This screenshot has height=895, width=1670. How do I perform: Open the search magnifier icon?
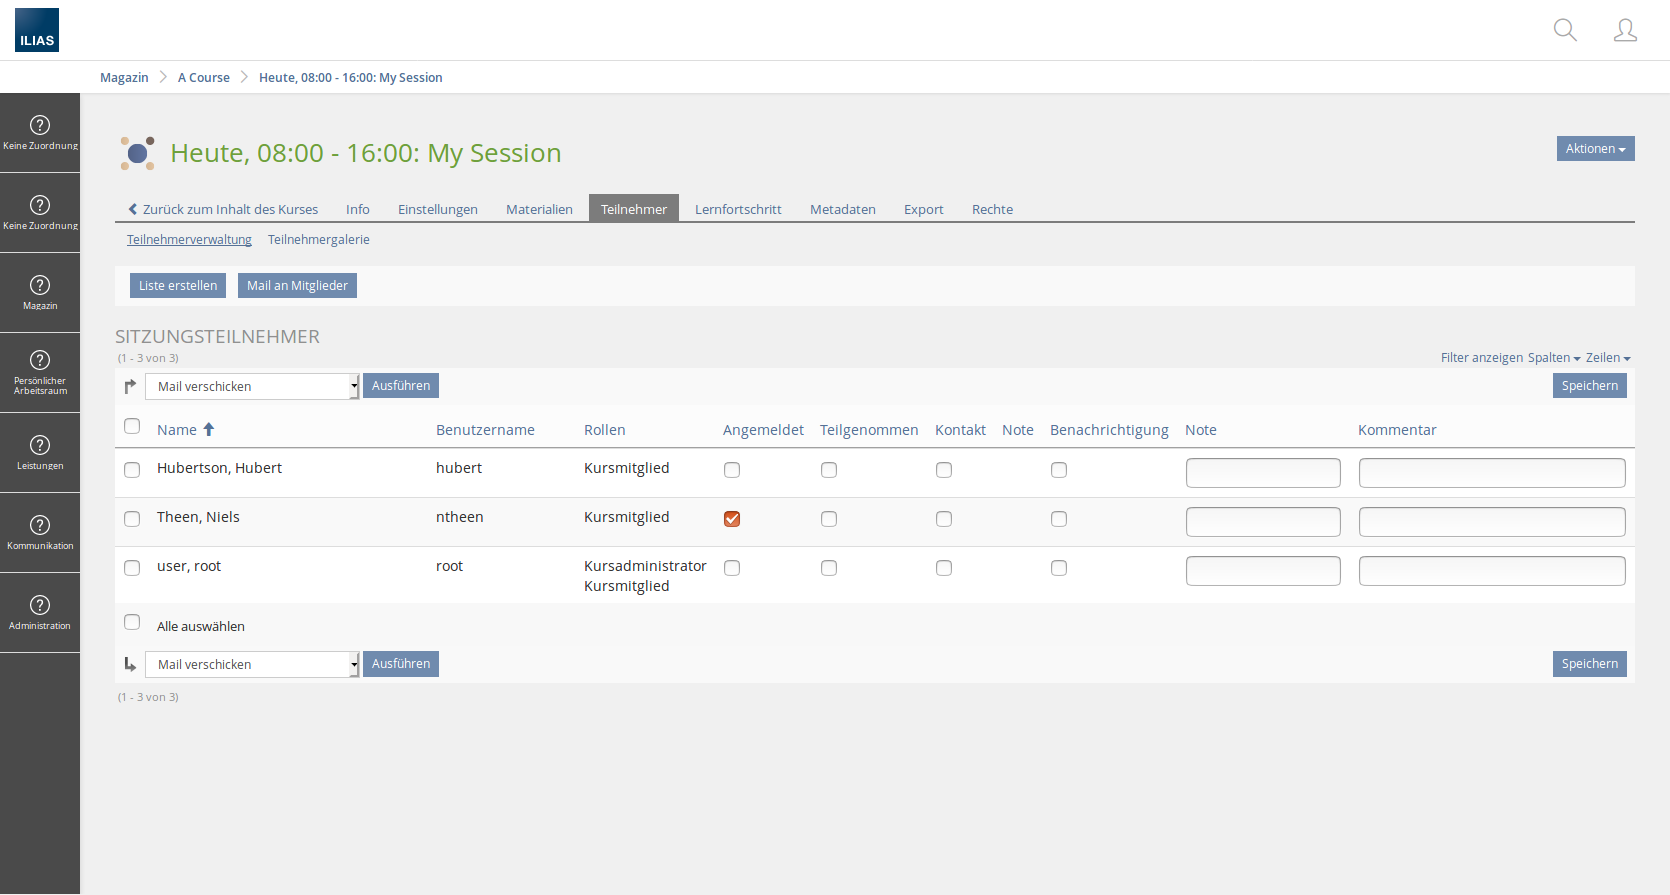(1565, 30)
